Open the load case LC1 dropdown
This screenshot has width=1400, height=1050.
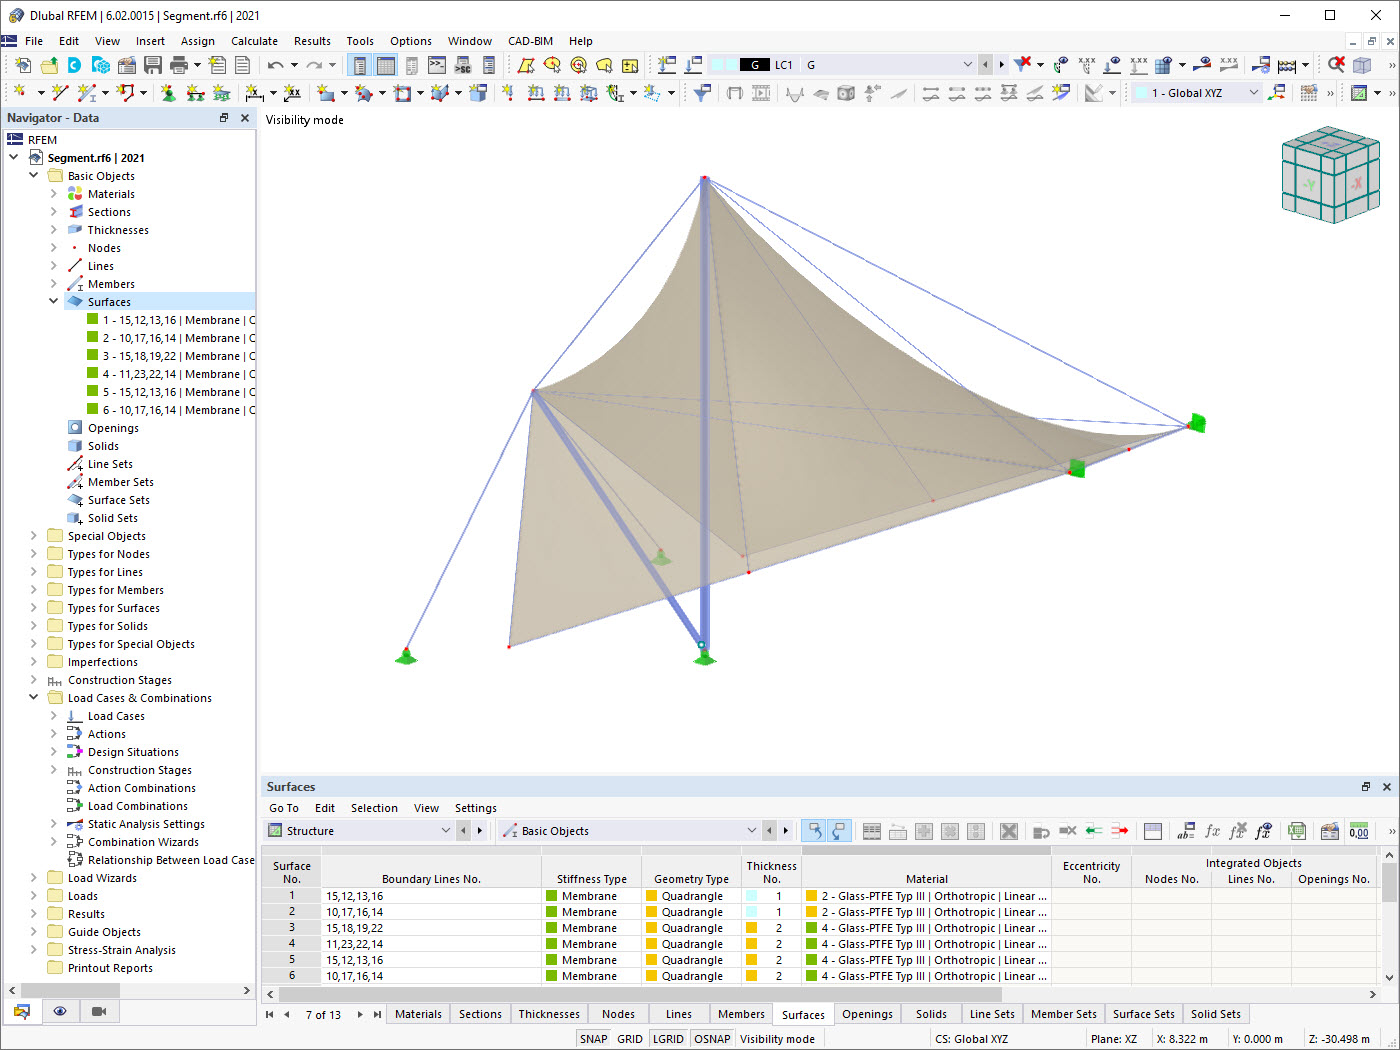pos(966,65)
